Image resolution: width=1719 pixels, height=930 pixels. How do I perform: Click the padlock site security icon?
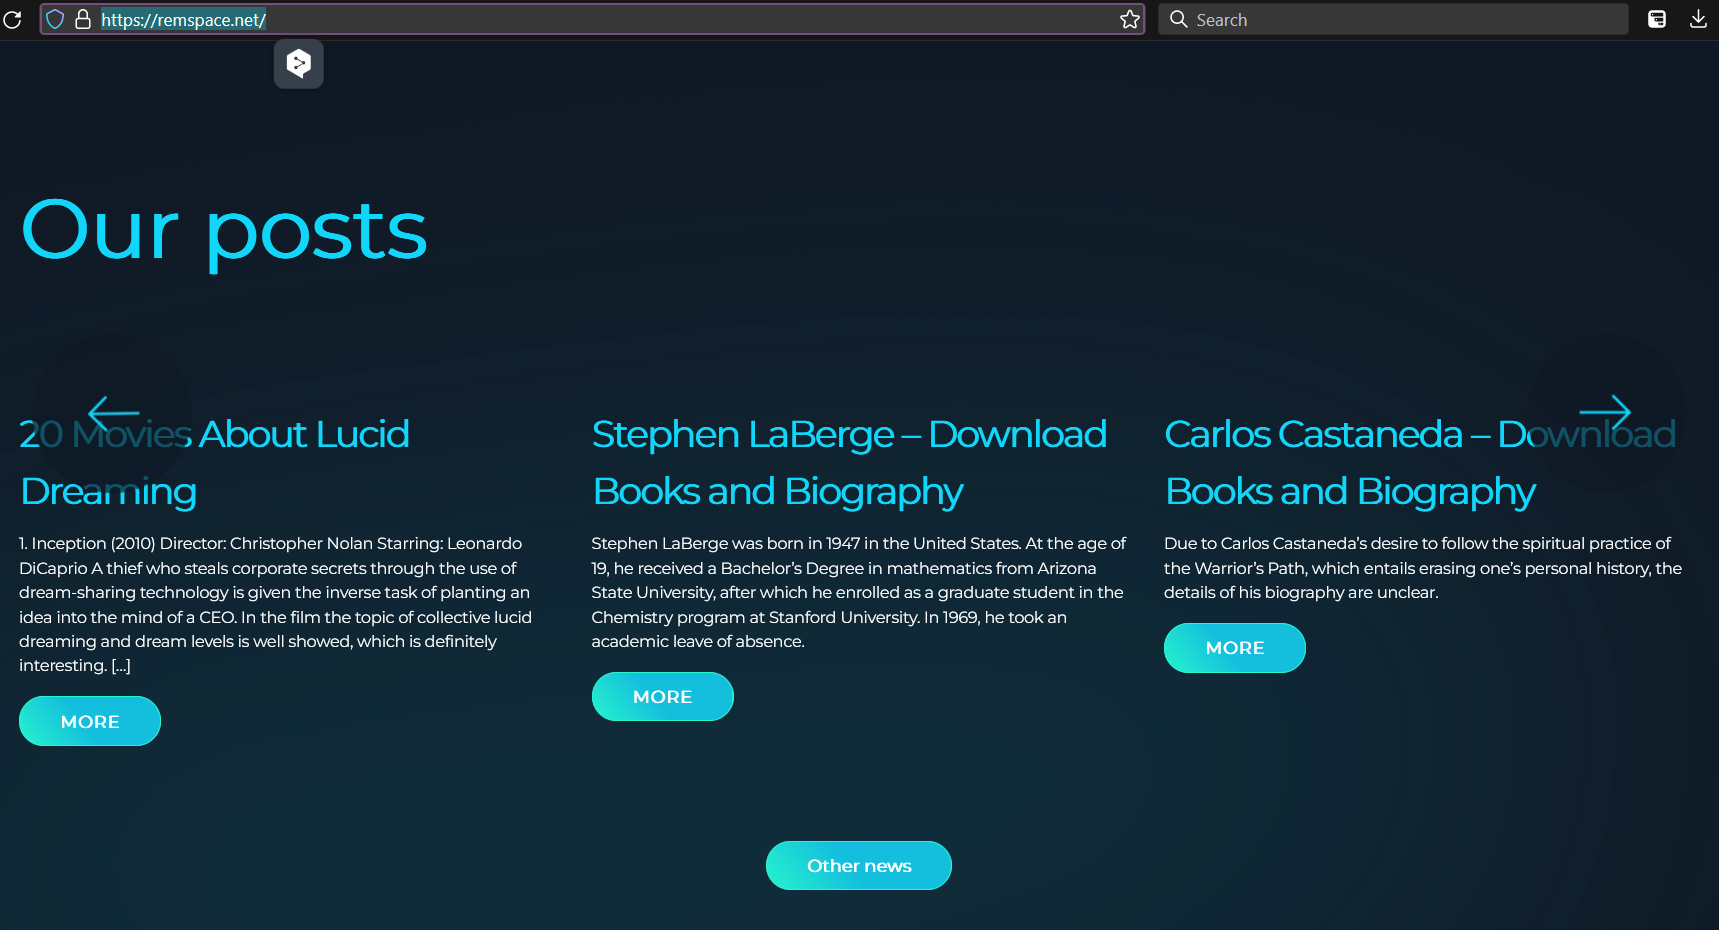(x=83, y=19)
